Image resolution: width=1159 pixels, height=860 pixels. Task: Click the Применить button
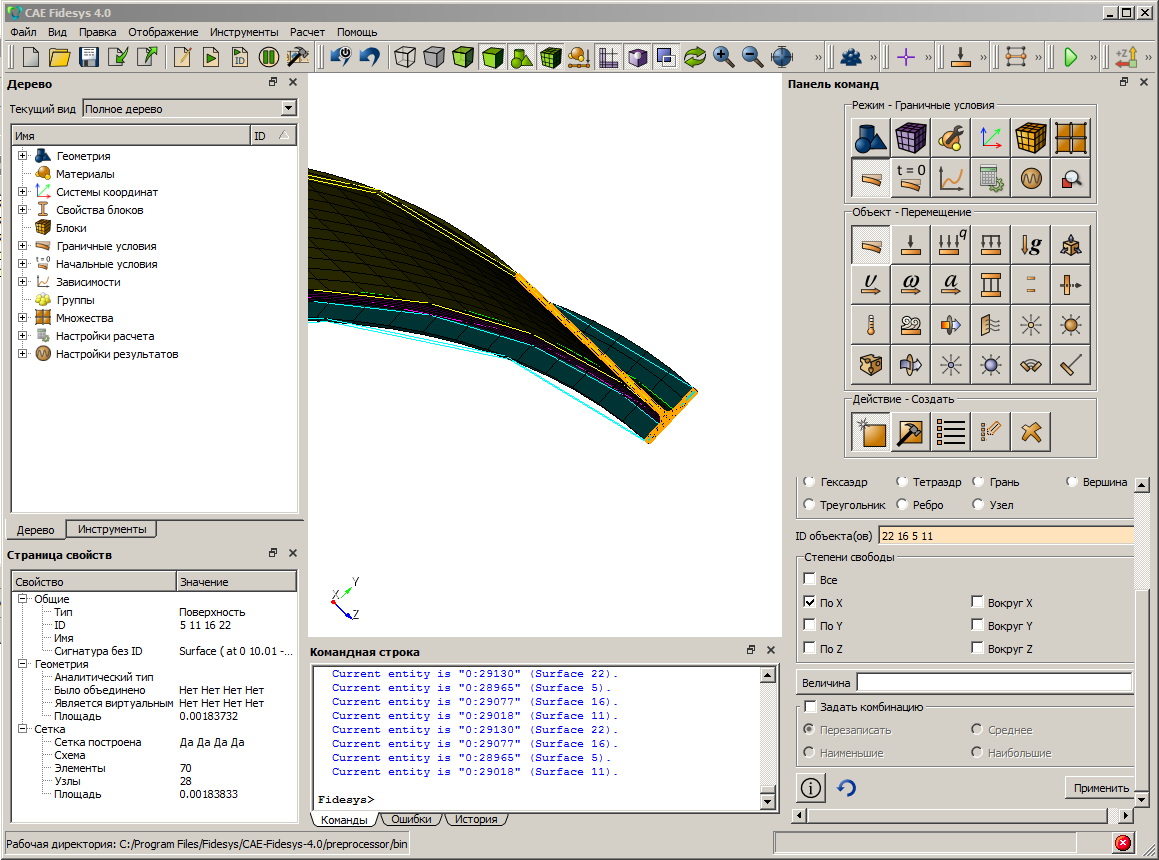(x=1101, y=788)
